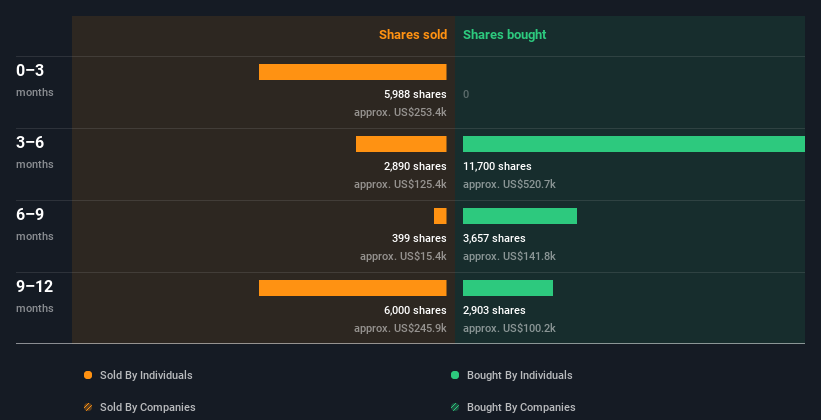Screen dimensions: 821x420
Task: Click the 0 bought value in 0–3 months
Action: click(x=466, y=94)
